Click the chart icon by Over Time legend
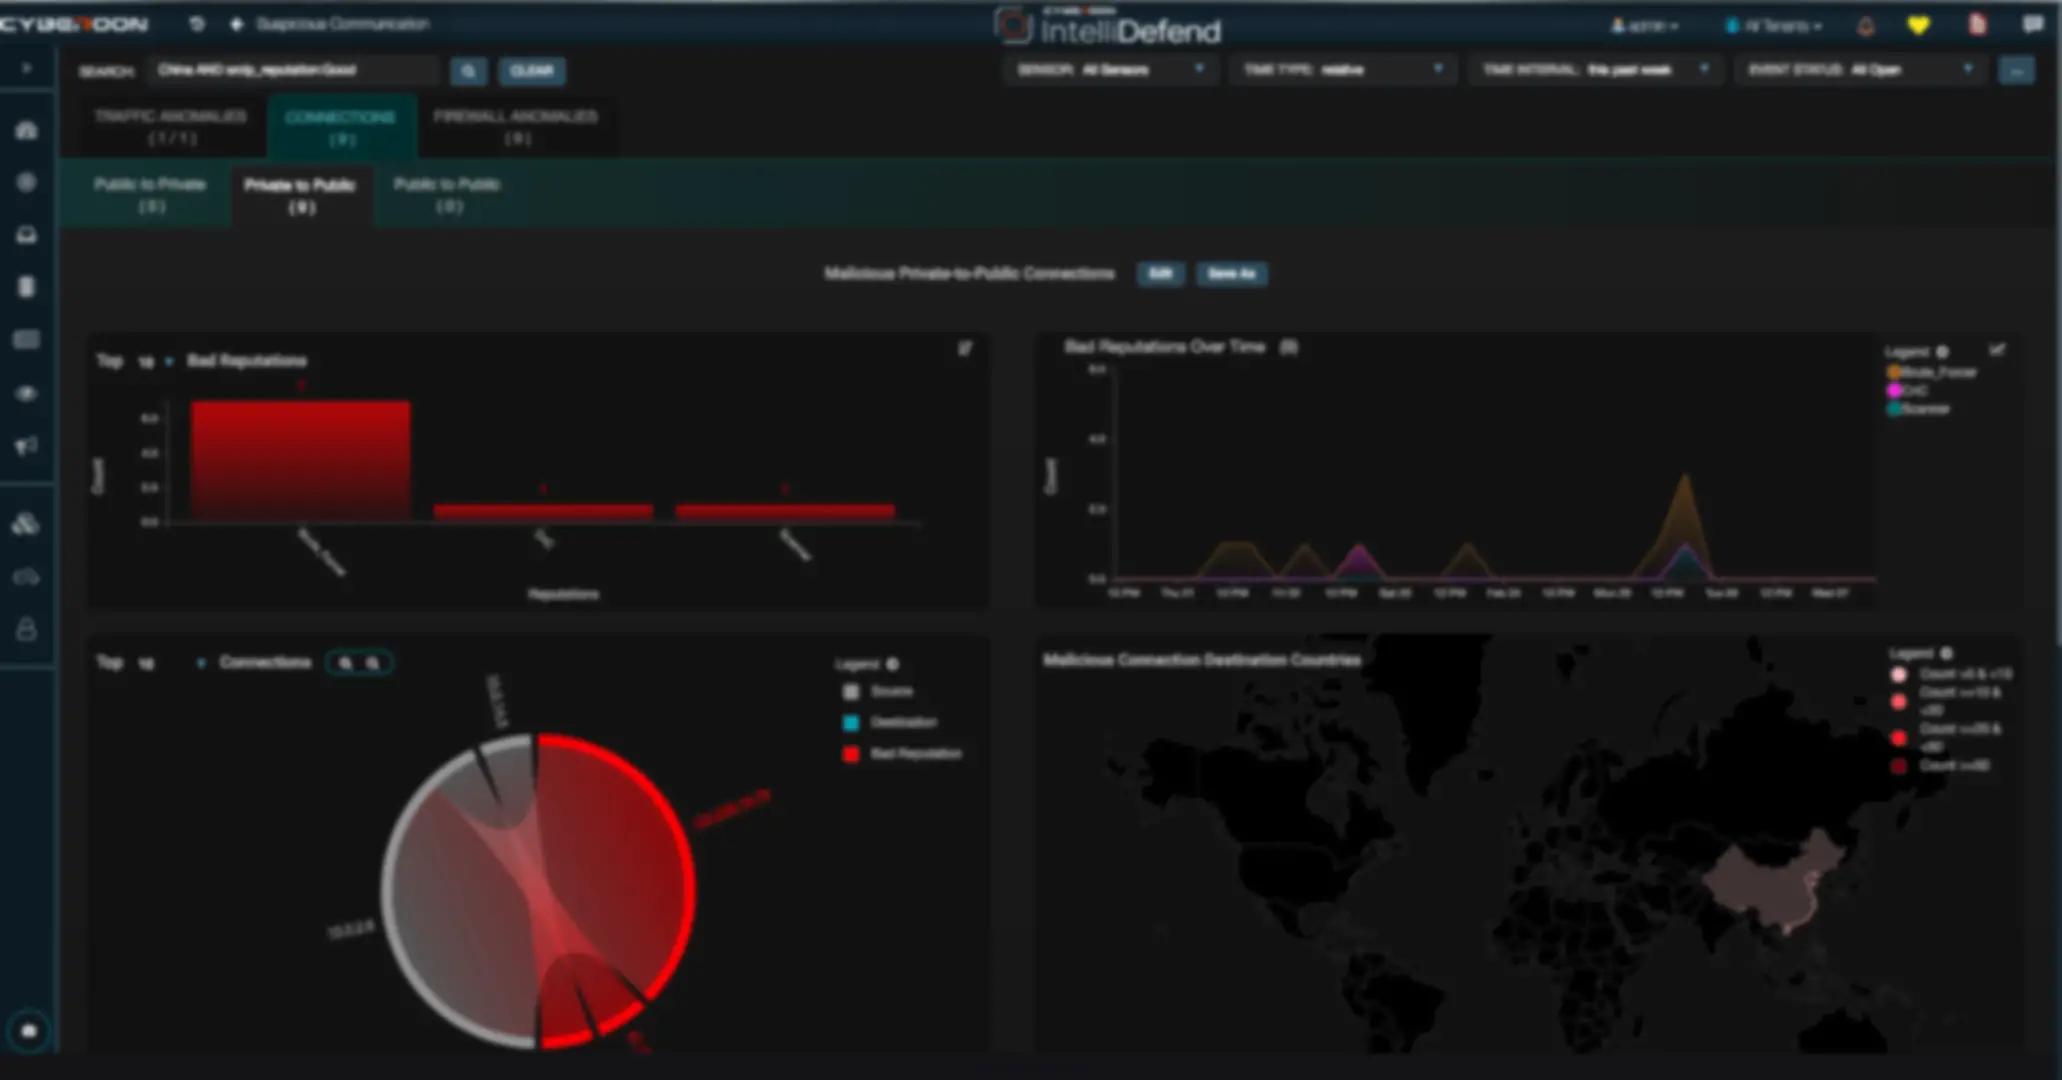This screenshot has height=1080, width=2062. (x=1996, y=350)
